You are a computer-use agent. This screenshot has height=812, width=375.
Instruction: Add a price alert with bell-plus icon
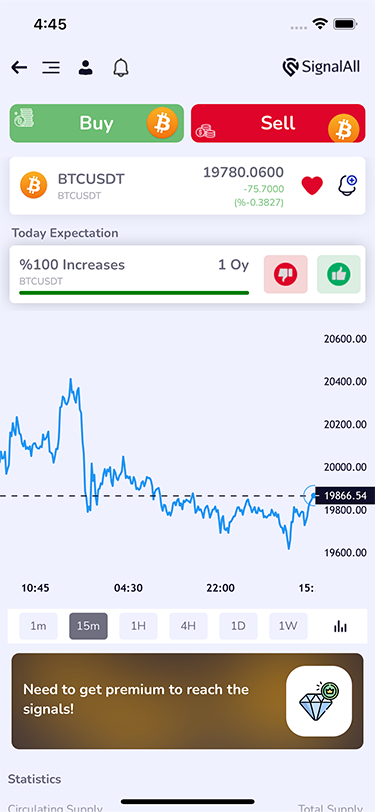[x=348, y=185]
